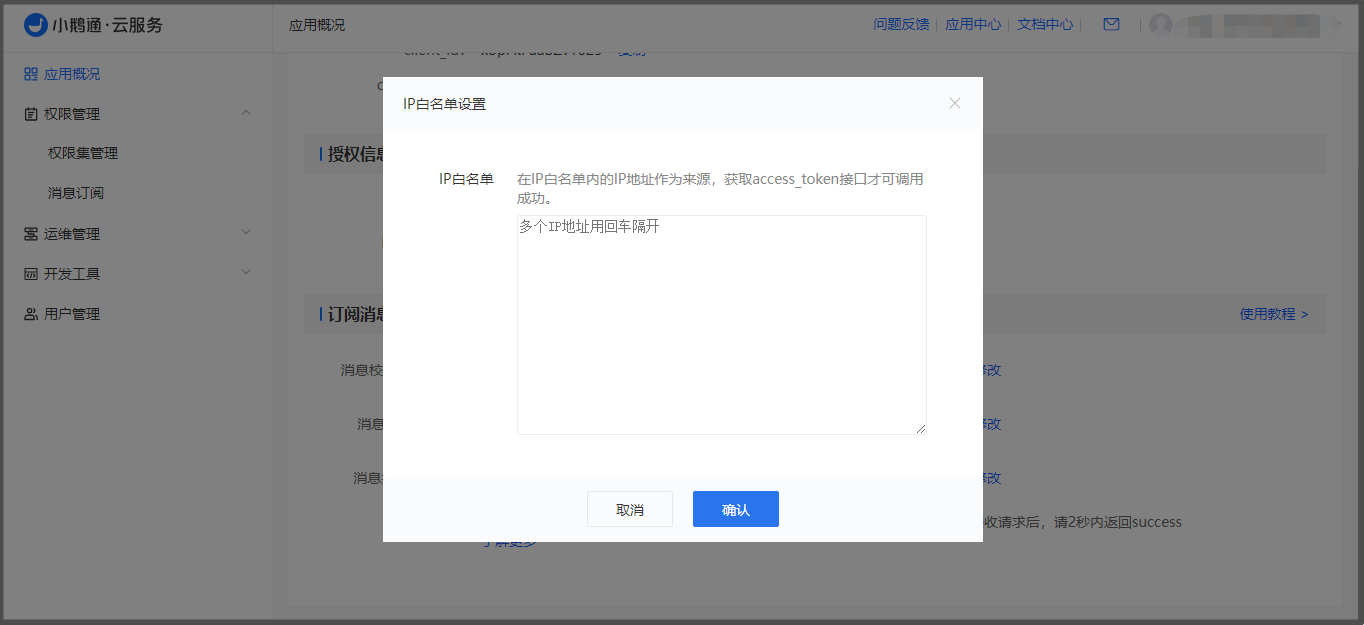This screenshot has width=1364, height=625.
Task: Expand the 开发工具 menu chevron
Action: [247, 272]
